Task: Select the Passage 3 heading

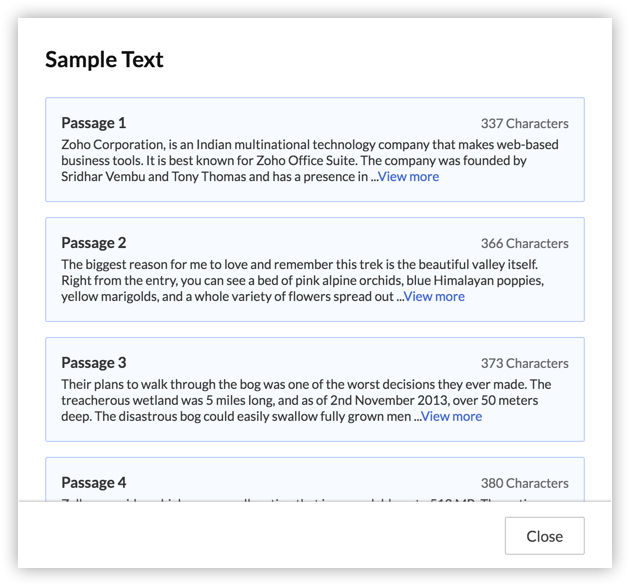Action: coord(94,363)
